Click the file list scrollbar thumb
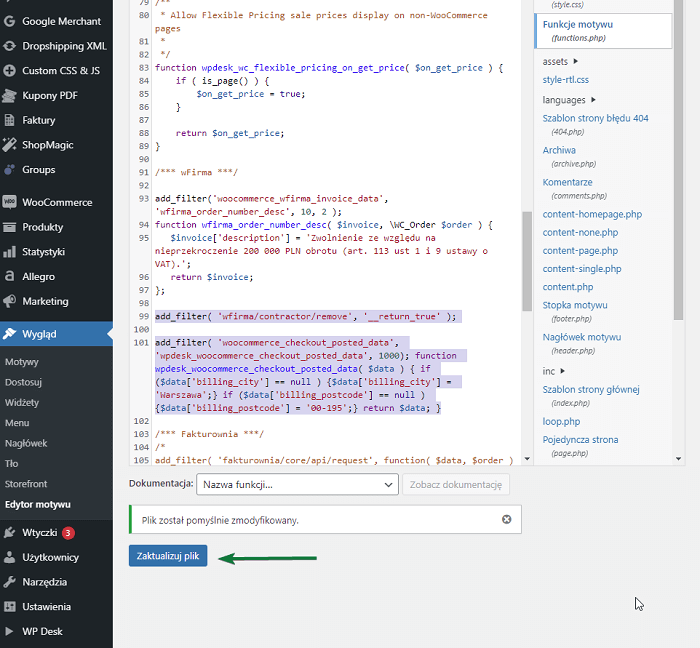Image resolution: width=700 pixels, height=648 pixels. click(x=679, y=160)
